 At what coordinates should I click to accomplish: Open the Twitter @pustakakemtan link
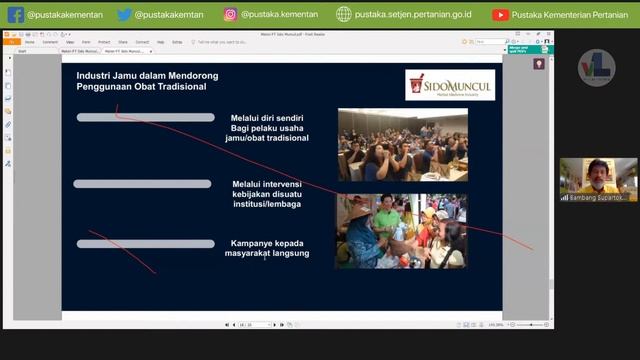click(160, 15)
